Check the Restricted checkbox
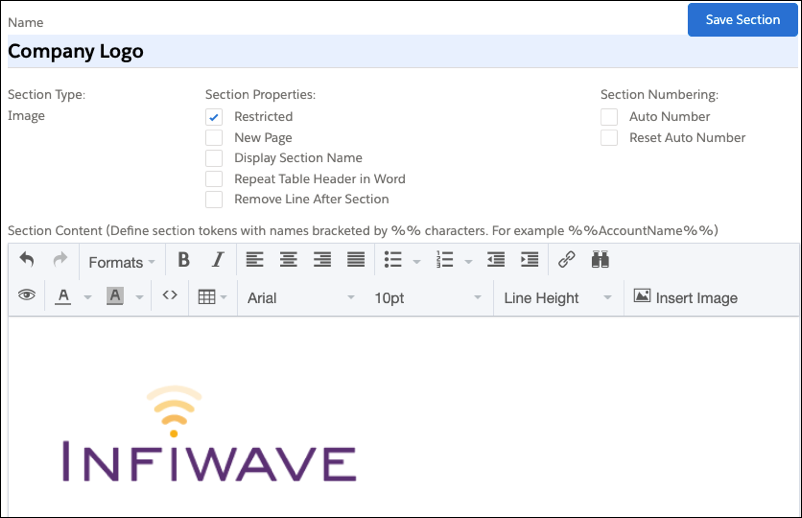802x518 pixels. pos(214,117)
